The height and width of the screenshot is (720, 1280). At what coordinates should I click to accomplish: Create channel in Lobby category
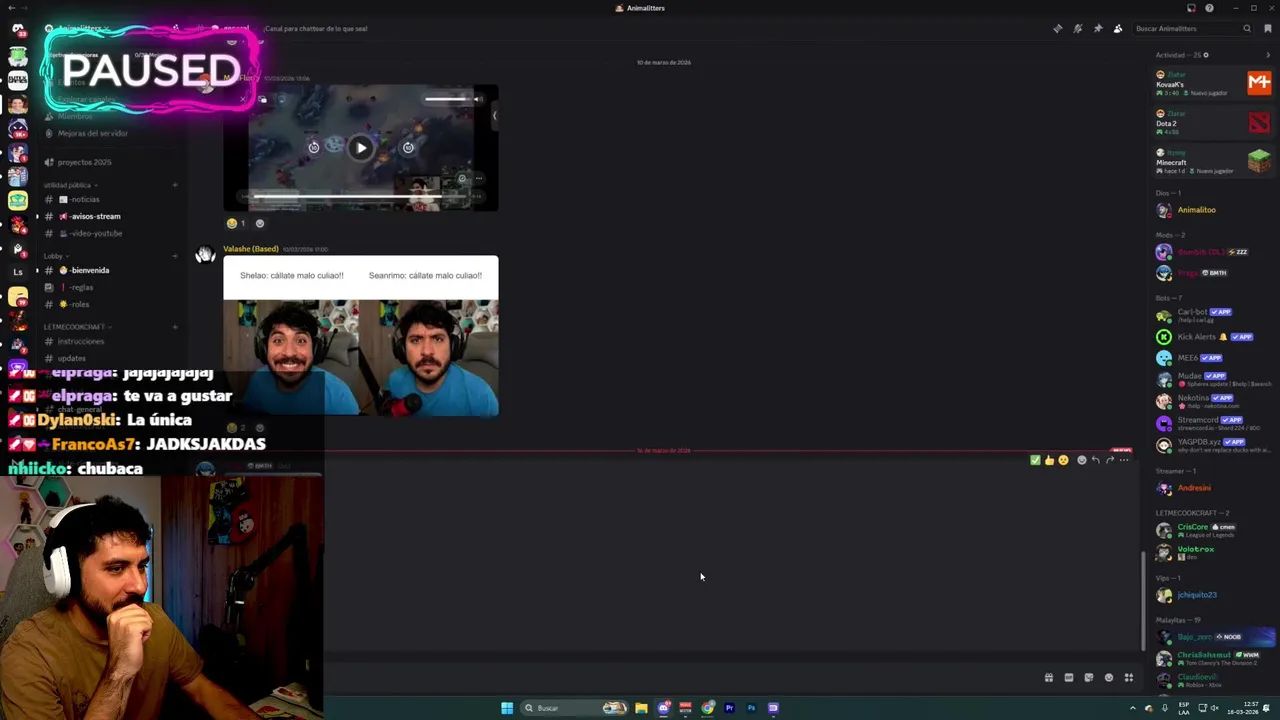tap(175, 256)
